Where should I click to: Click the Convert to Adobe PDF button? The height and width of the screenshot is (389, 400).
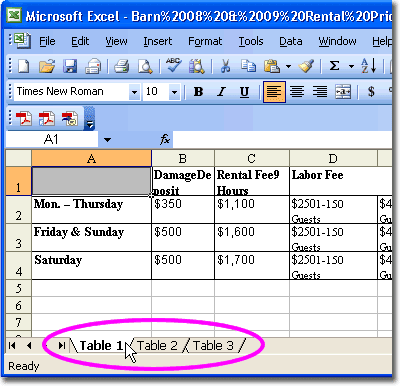click(x=24, y=118)
